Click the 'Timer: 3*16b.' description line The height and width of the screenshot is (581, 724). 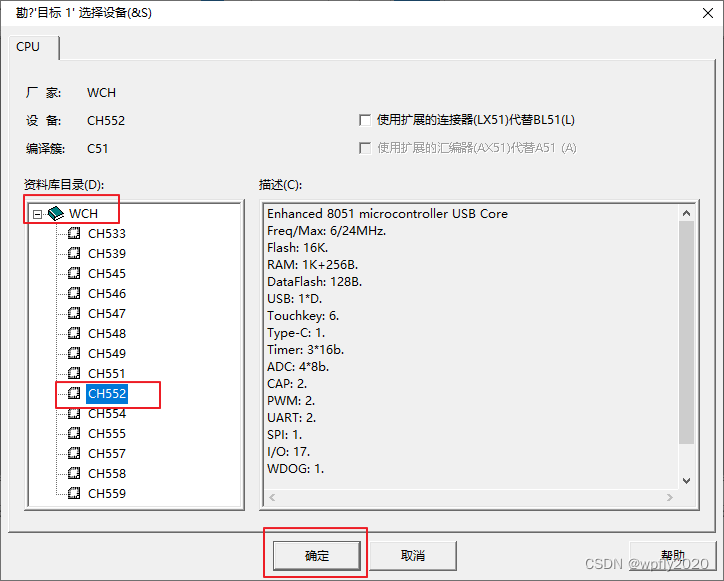pos(305,350)
